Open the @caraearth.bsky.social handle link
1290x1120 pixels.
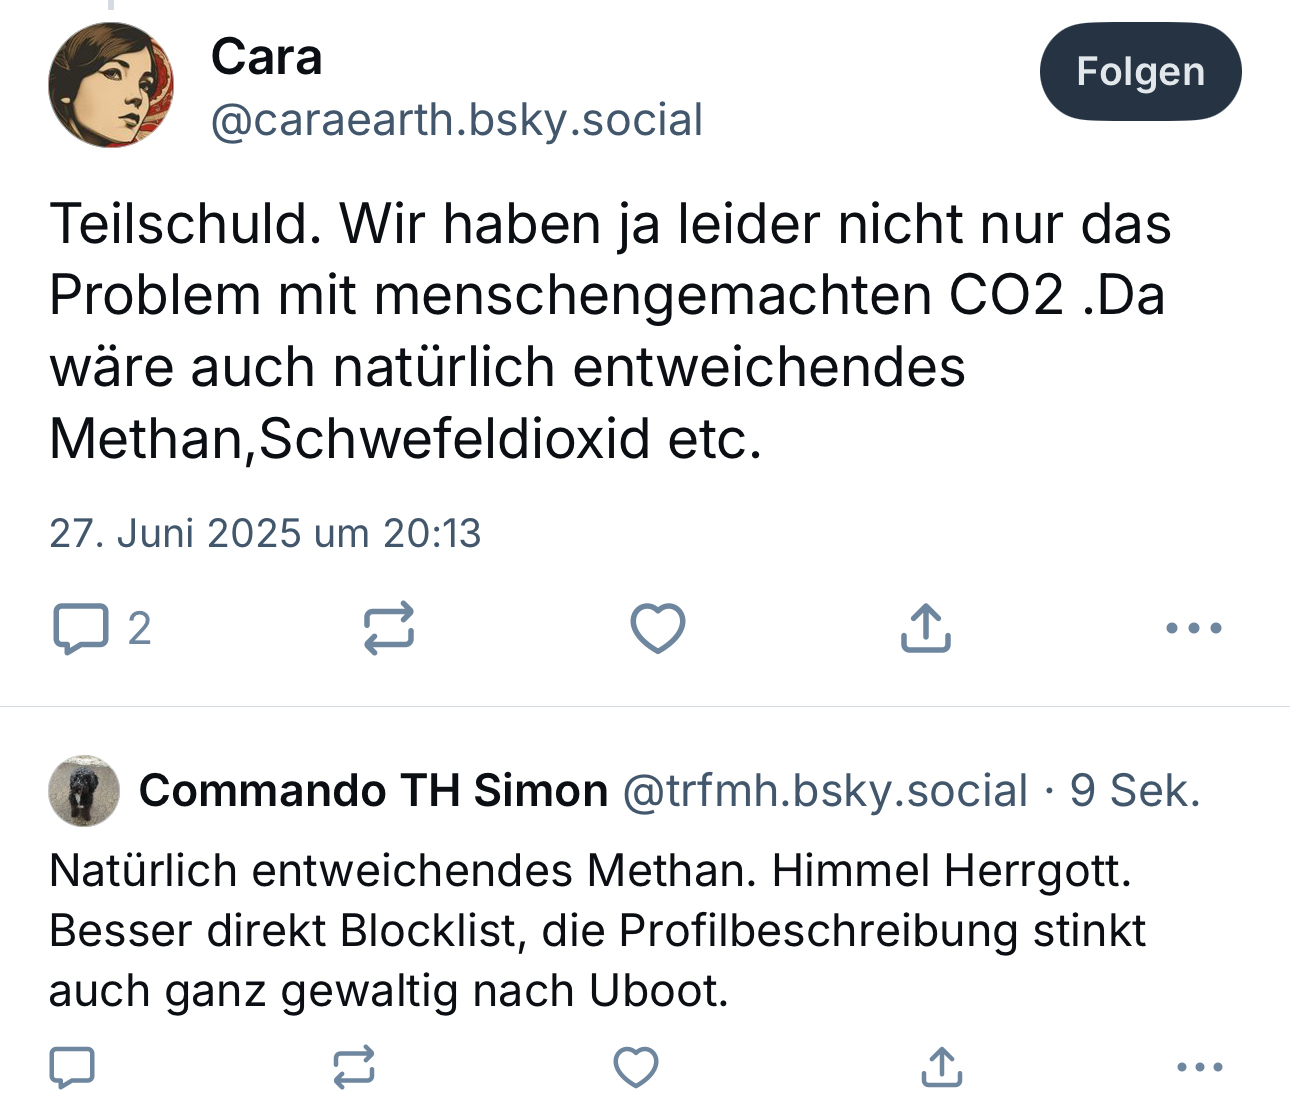tap(457, 120)
